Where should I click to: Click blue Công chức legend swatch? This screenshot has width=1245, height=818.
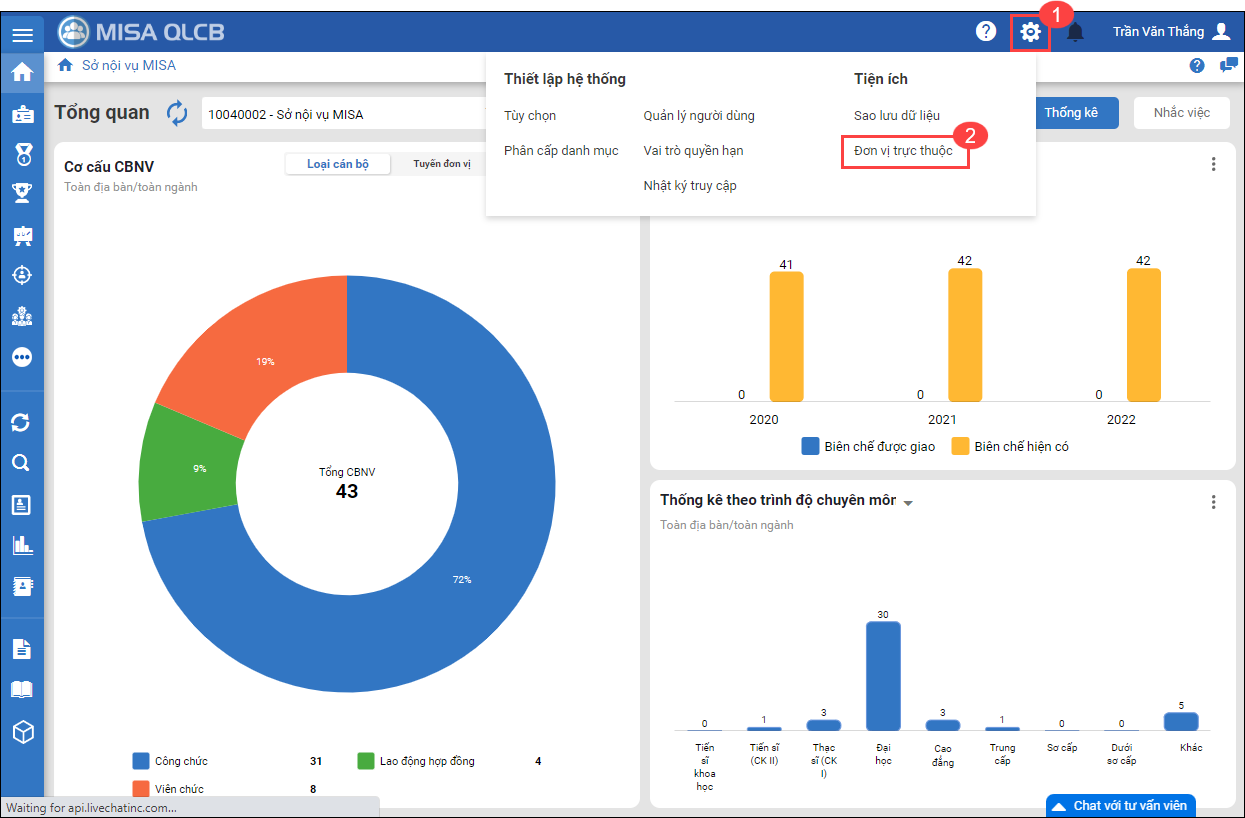click(141, 761)
